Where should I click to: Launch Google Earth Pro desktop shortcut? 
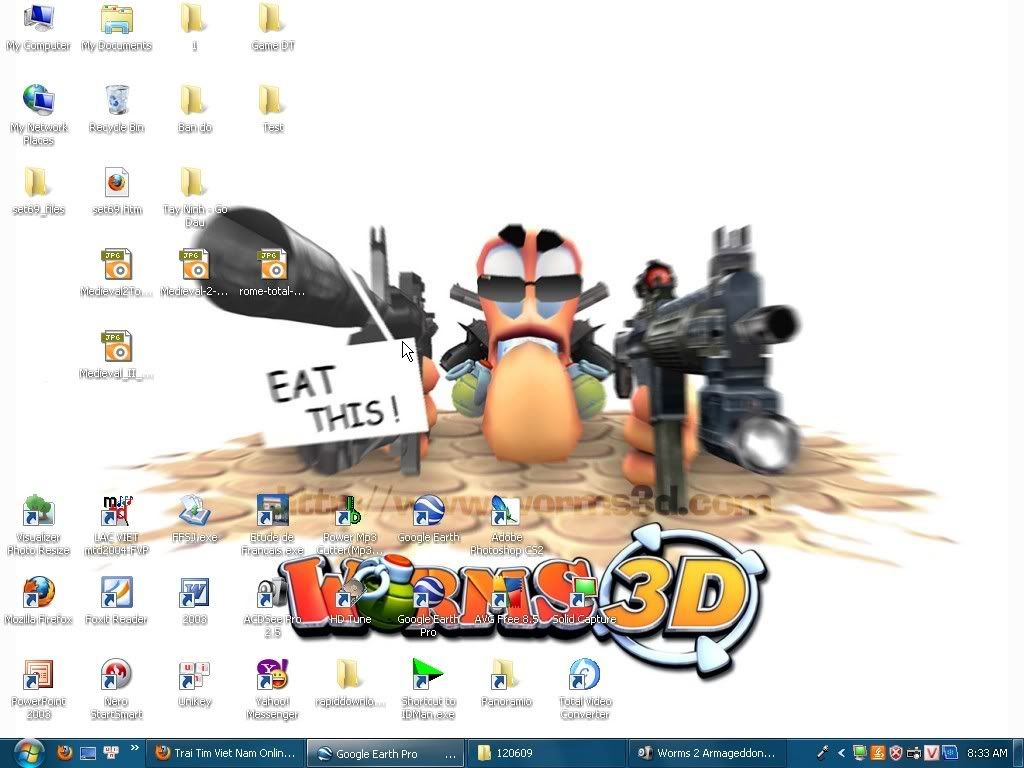click(x=428, y=607)
